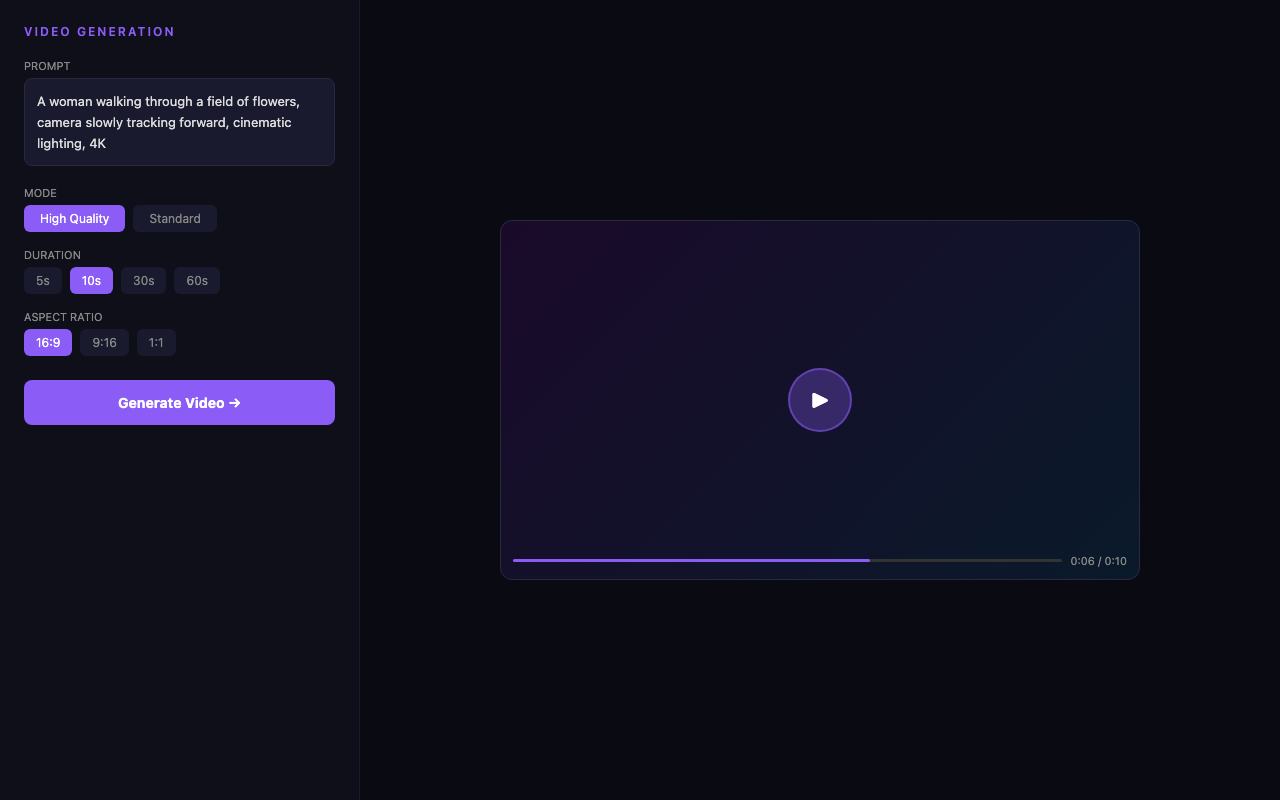Click the Duration section label
Viewport: 1280px width, 800px height.
52,255
